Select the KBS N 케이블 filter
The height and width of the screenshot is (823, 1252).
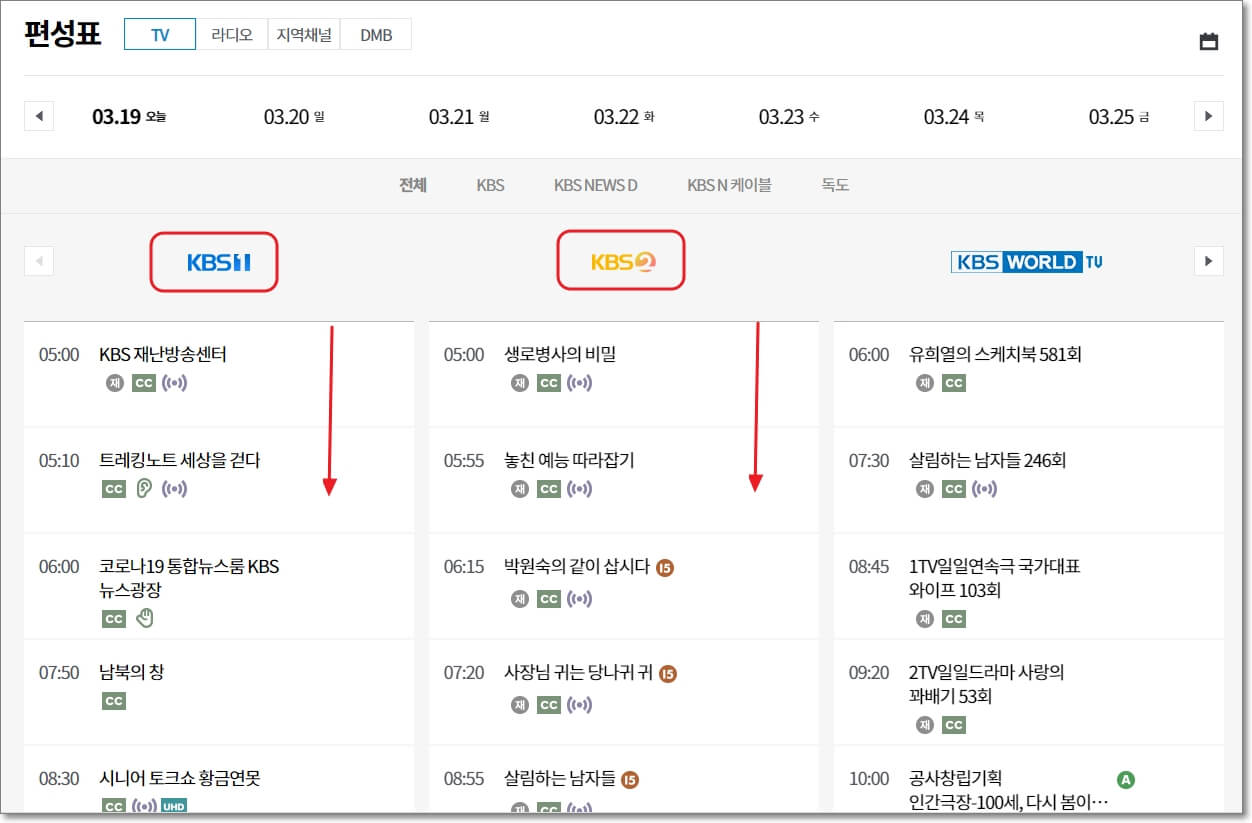click(729, 185)
